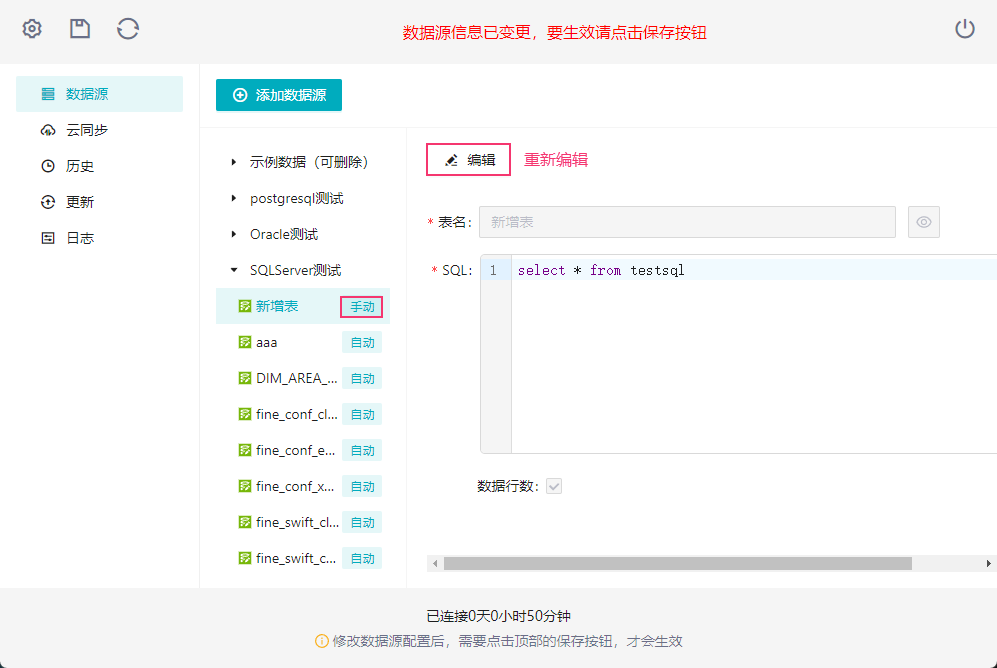Click the 自动 tag beside fine_swift_c
The width and height of the screenshot is (997, 668).
pos(362,559)
